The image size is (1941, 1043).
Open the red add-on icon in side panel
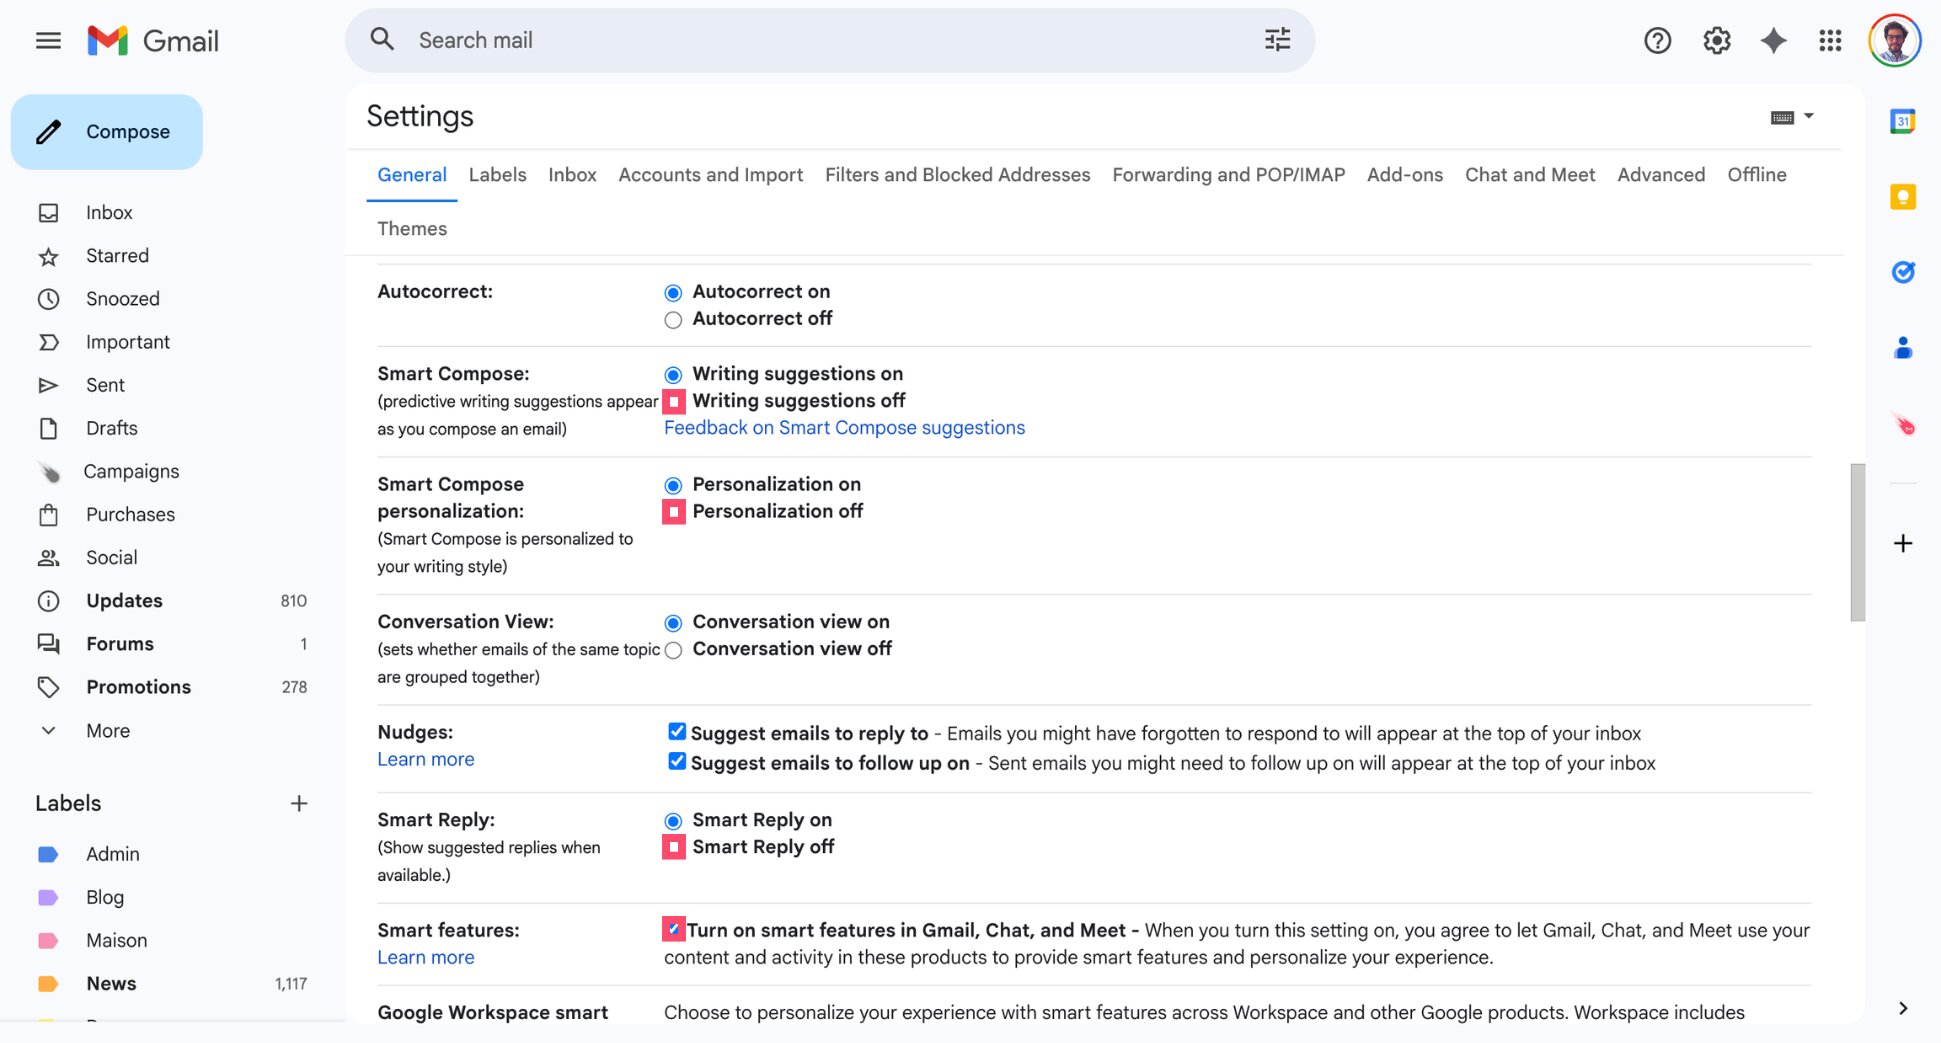(x=1903, y=425)
